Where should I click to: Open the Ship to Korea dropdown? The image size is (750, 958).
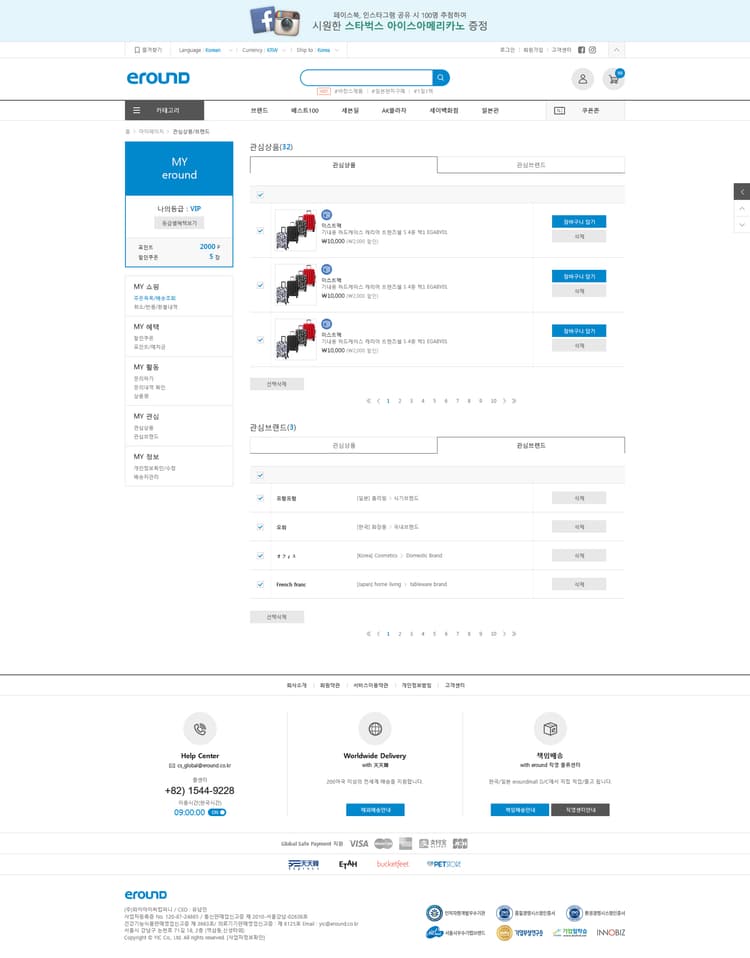click(x=318, y=50)
